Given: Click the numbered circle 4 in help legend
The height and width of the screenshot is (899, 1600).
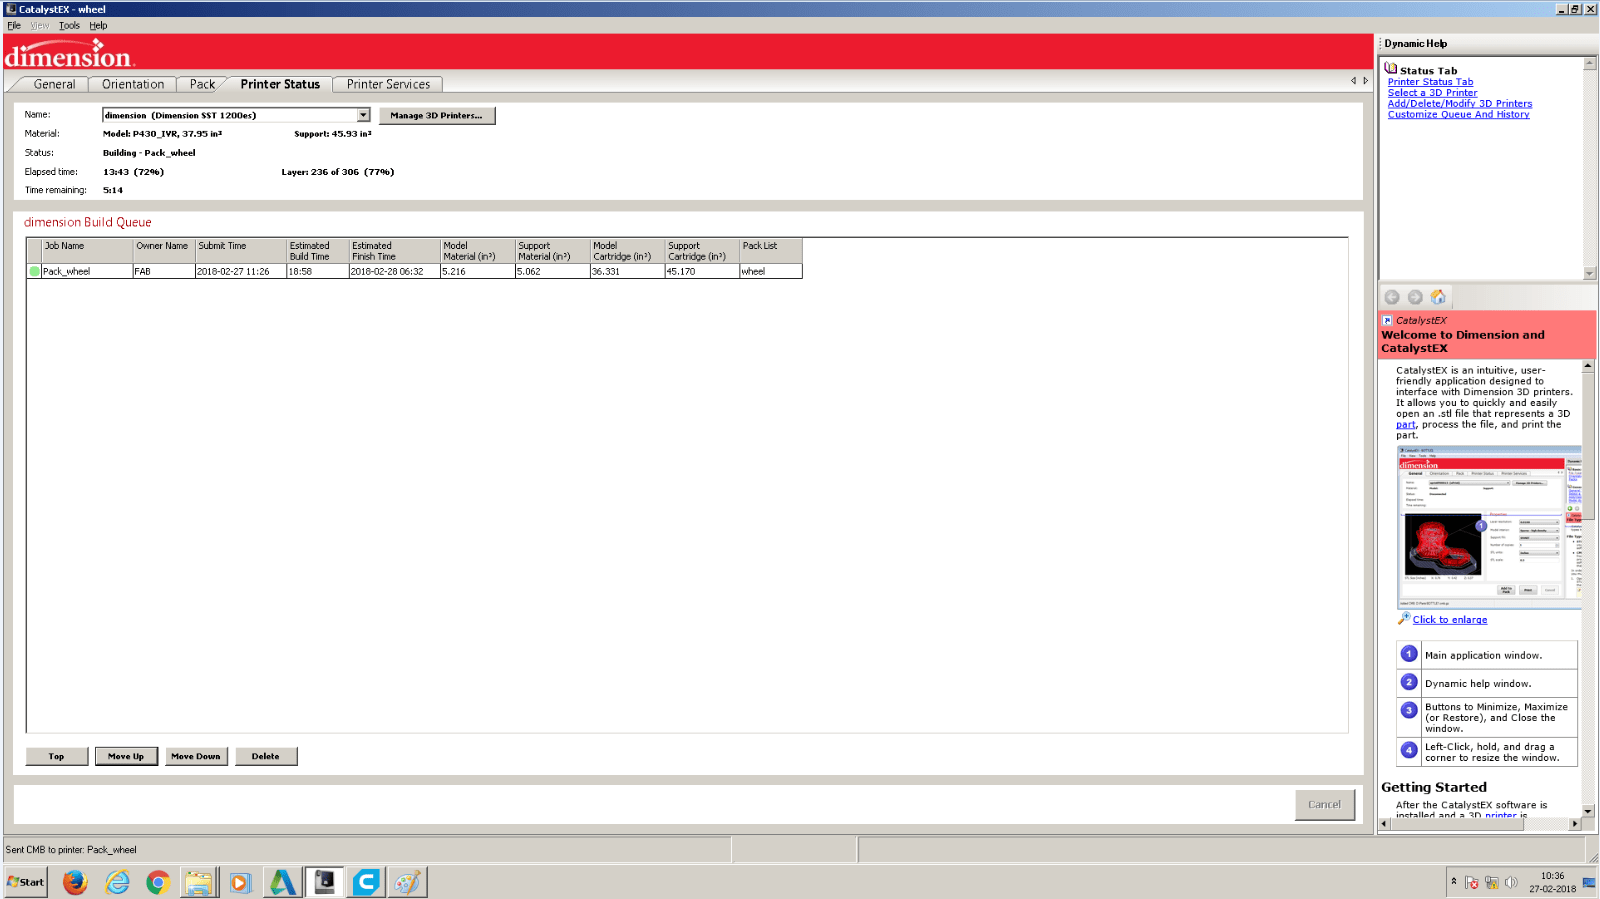Looking at the screenshot, I should tap(1409, 750).
